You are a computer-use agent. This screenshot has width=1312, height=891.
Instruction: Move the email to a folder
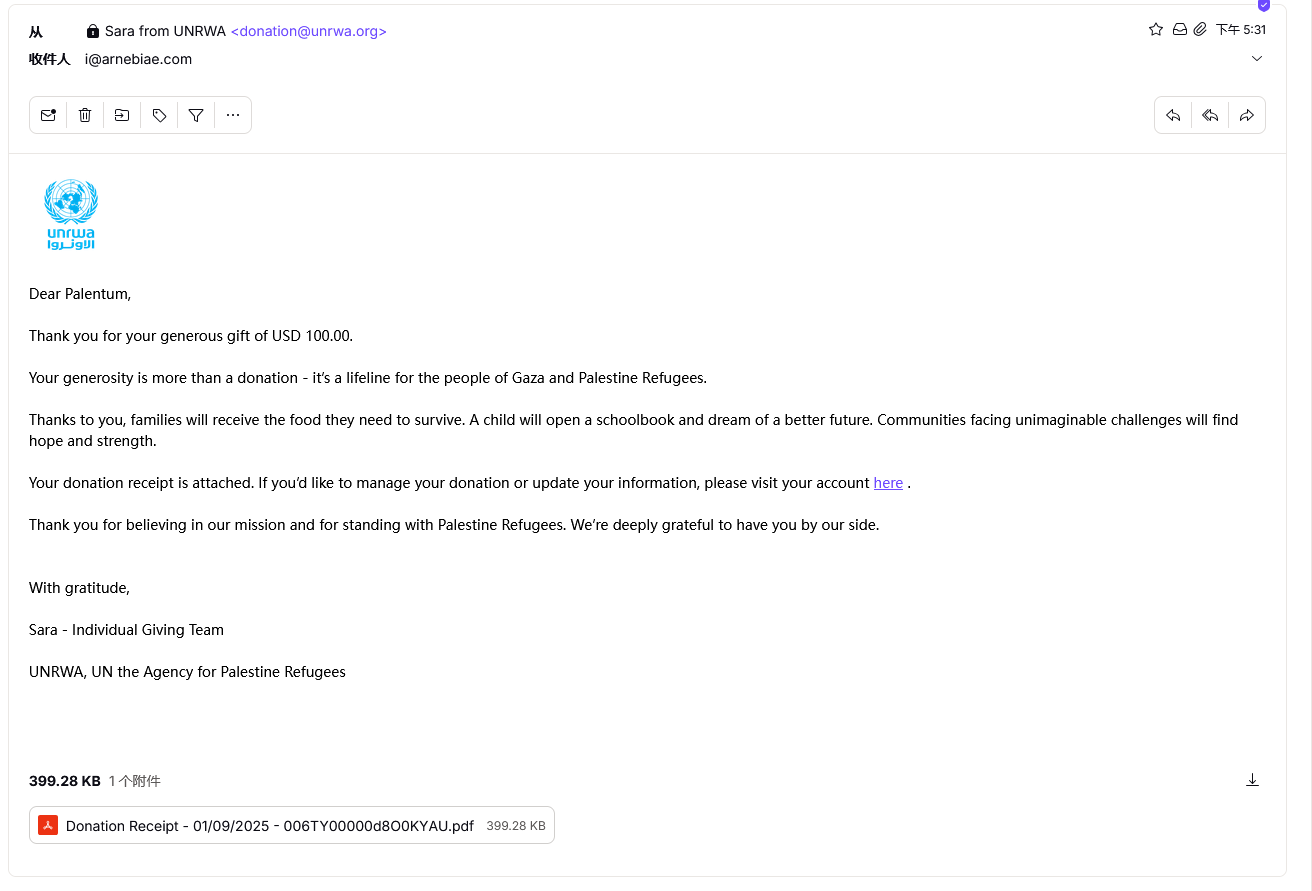[122, 115]
